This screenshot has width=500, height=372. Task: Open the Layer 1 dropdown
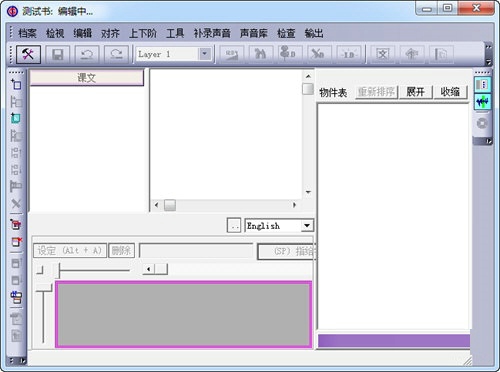205,54
